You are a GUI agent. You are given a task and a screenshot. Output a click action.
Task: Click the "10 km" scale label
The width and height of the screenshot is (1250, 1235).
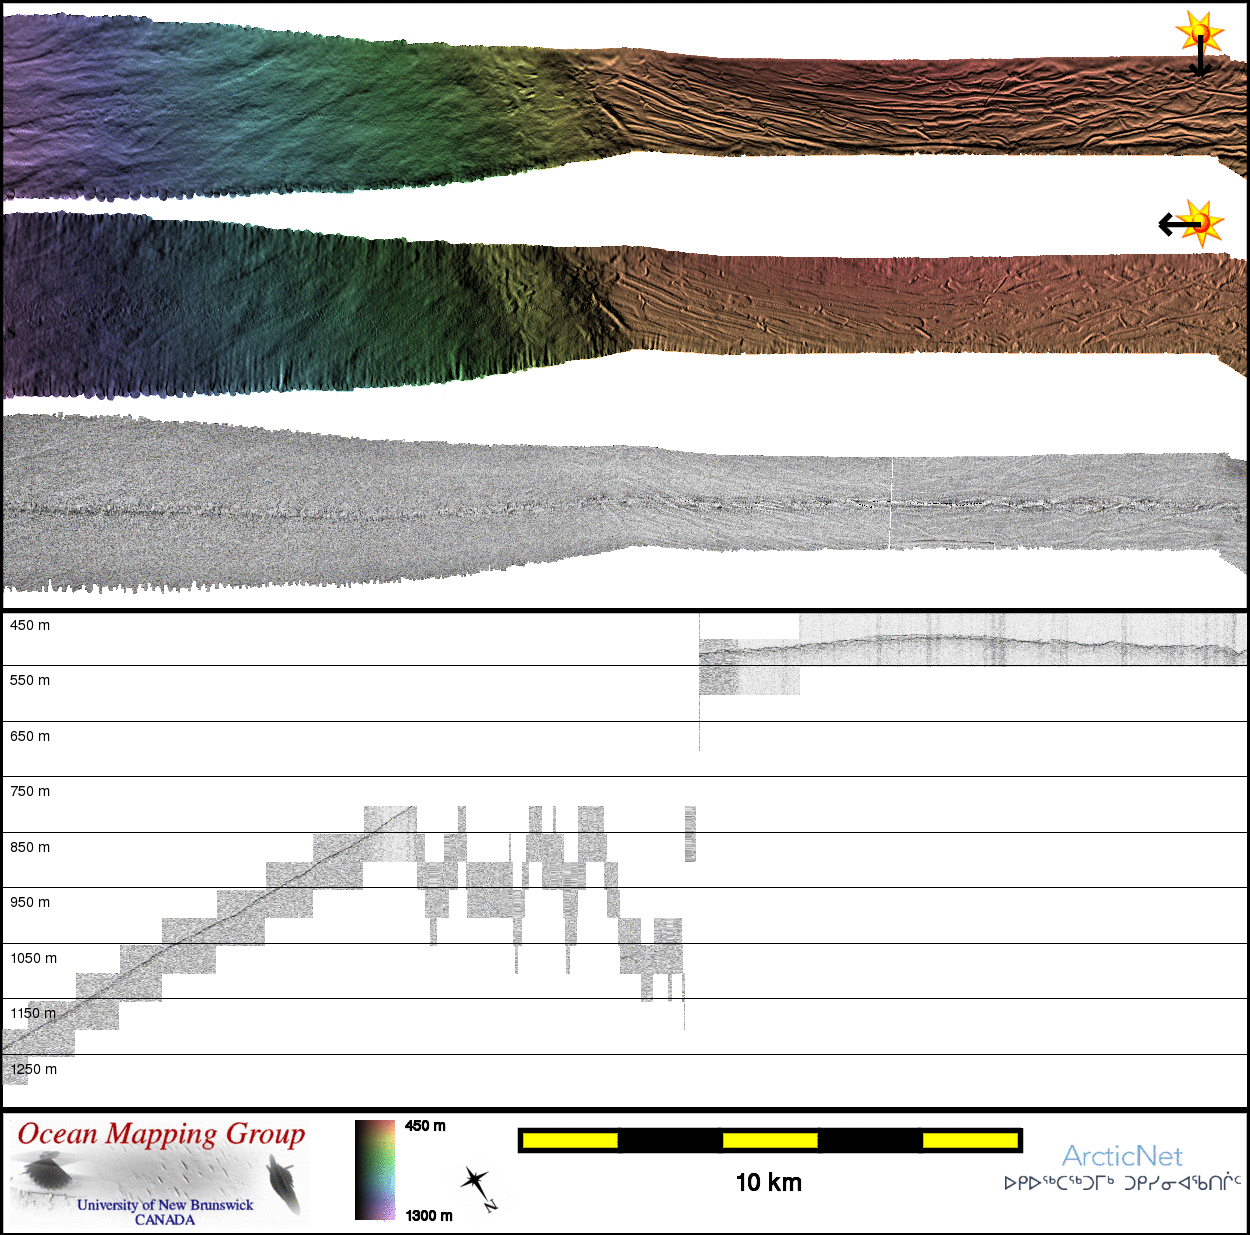tap(768, 1183)
